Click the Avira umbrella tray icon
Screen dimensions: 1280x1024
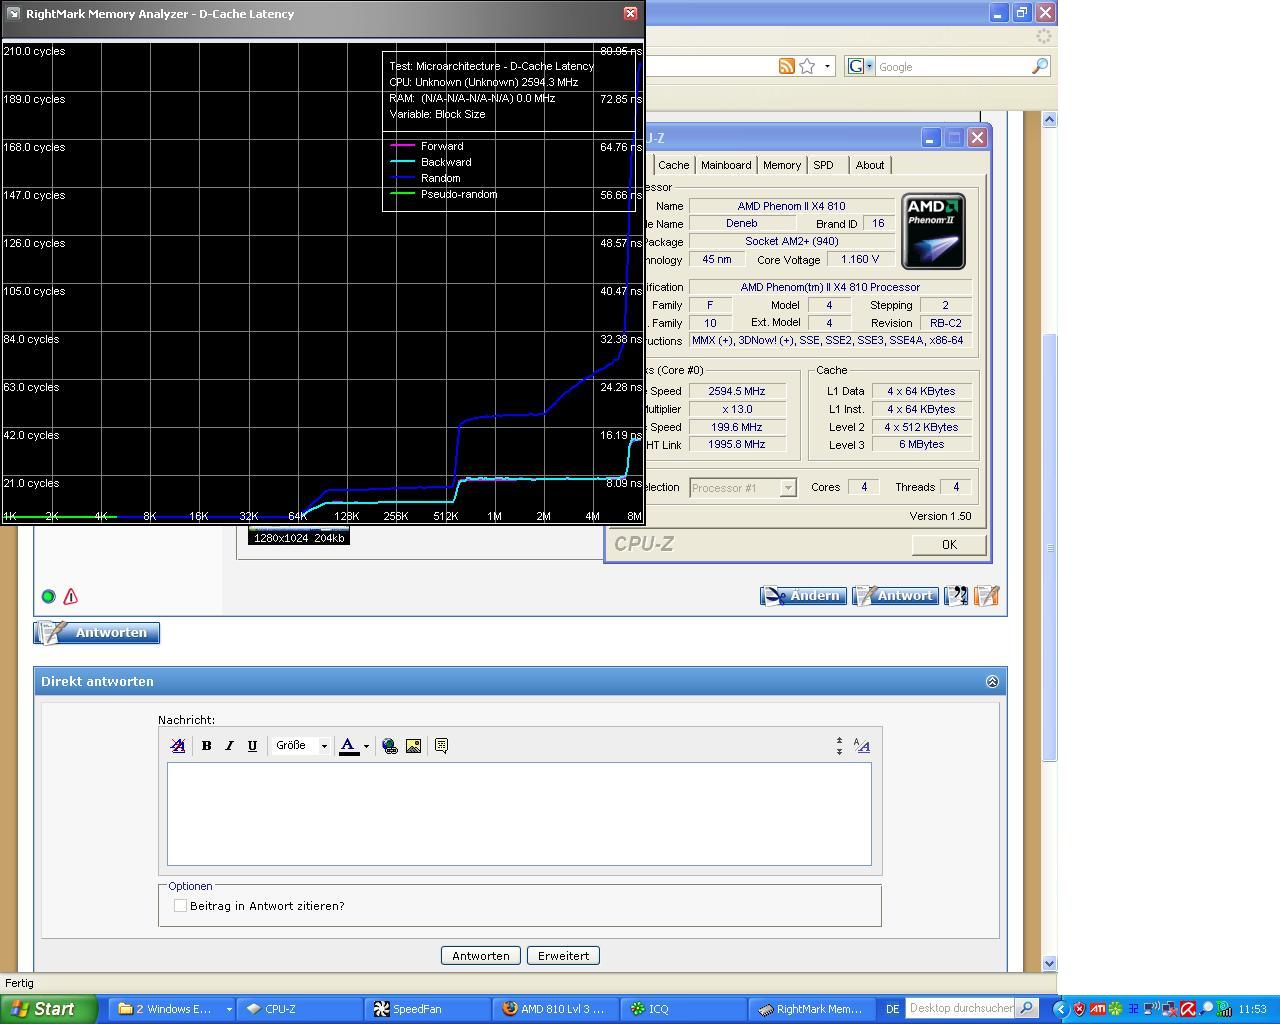click(1188, 1009)
